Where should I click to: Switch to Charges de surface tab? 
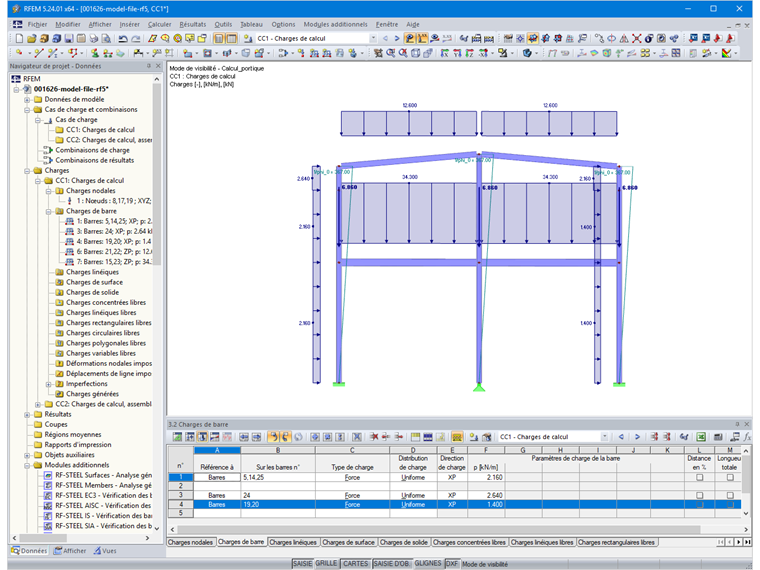click(x=348, y=542)
